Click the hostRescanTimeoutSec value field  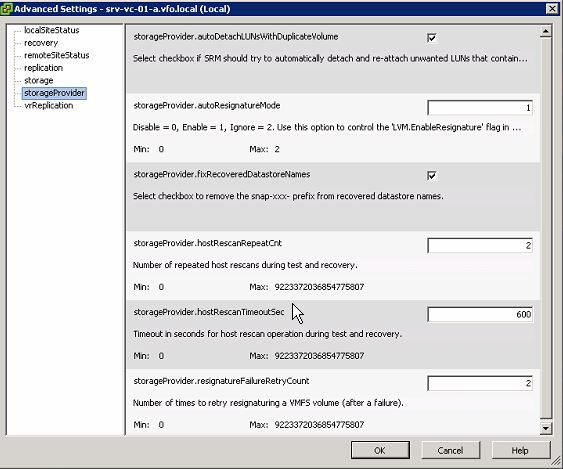tap(480, 315)
